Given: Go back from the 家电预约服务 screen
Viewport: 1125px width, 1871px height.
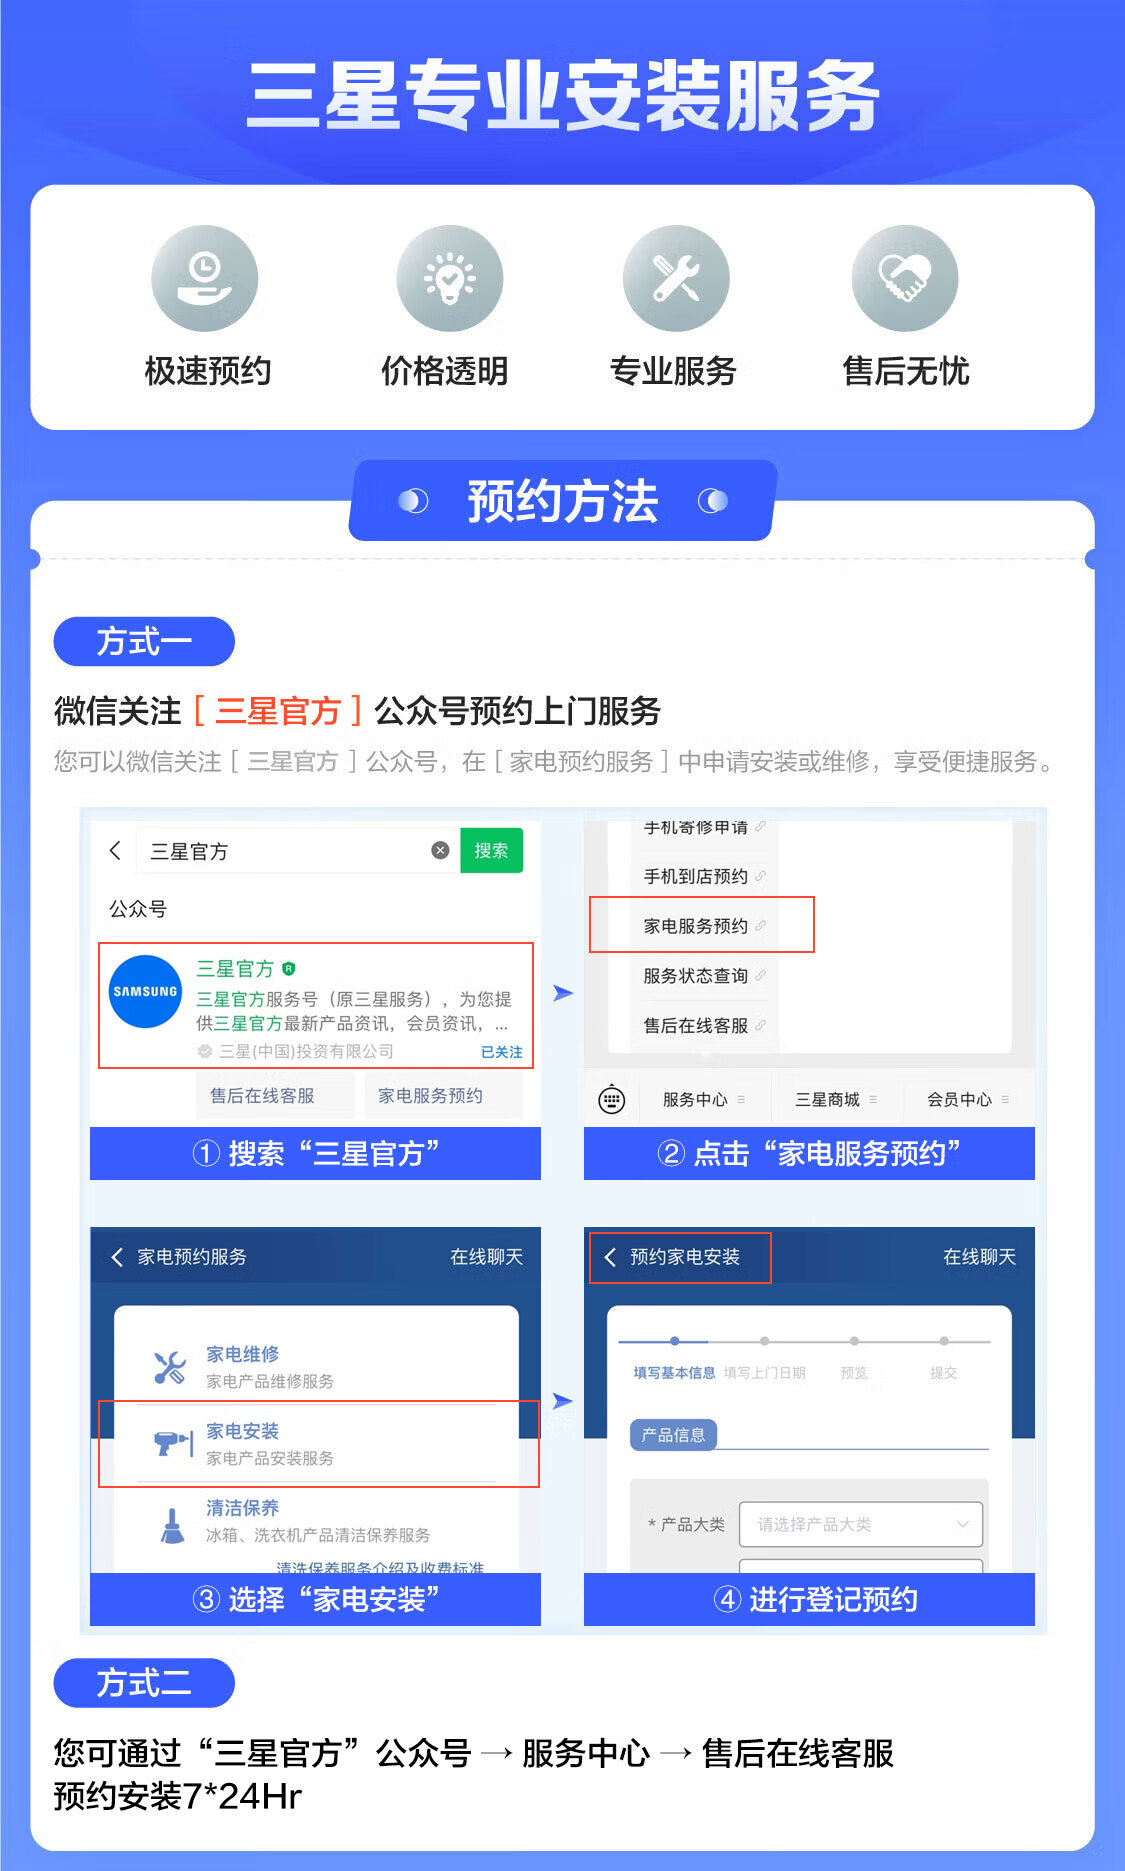Looking at the screenshot, I should click(117, 1257).
